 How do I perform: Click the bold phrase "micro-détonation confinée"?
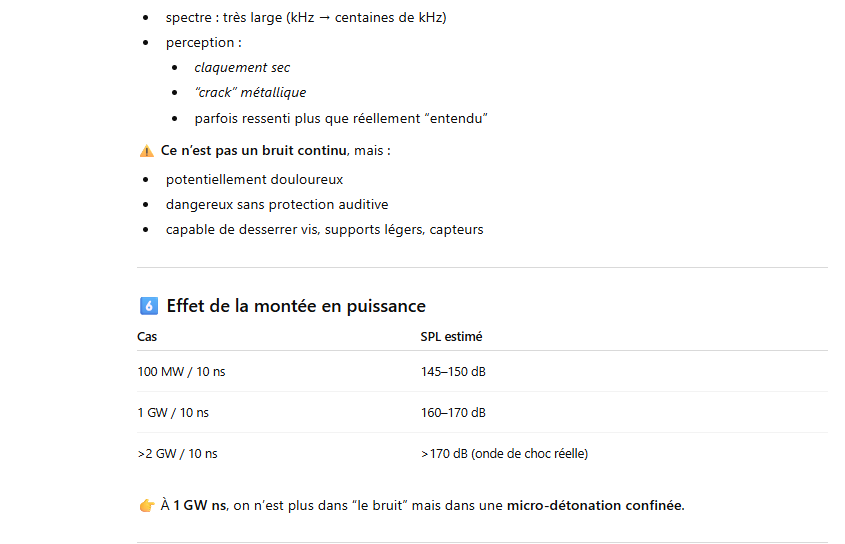click(x=595, y=506)
